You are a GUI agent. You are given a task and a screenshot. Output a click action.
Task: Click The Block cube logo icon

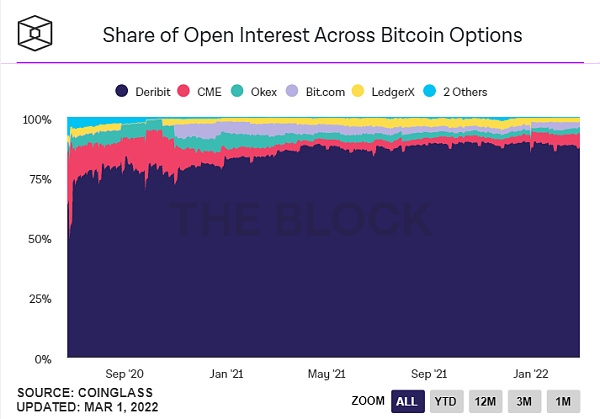click(36, 35)
